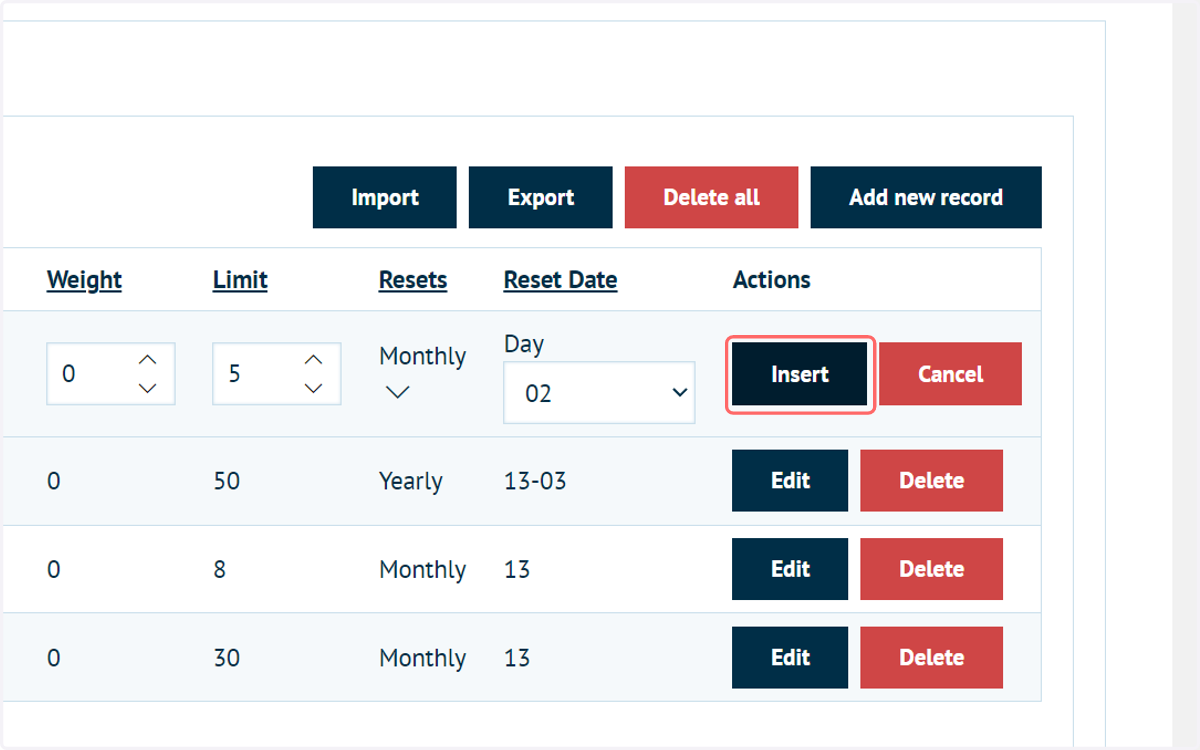This screenshot has height=750, width=1200.
Task: Sort table by Weight column header
Action: (84, 280)
